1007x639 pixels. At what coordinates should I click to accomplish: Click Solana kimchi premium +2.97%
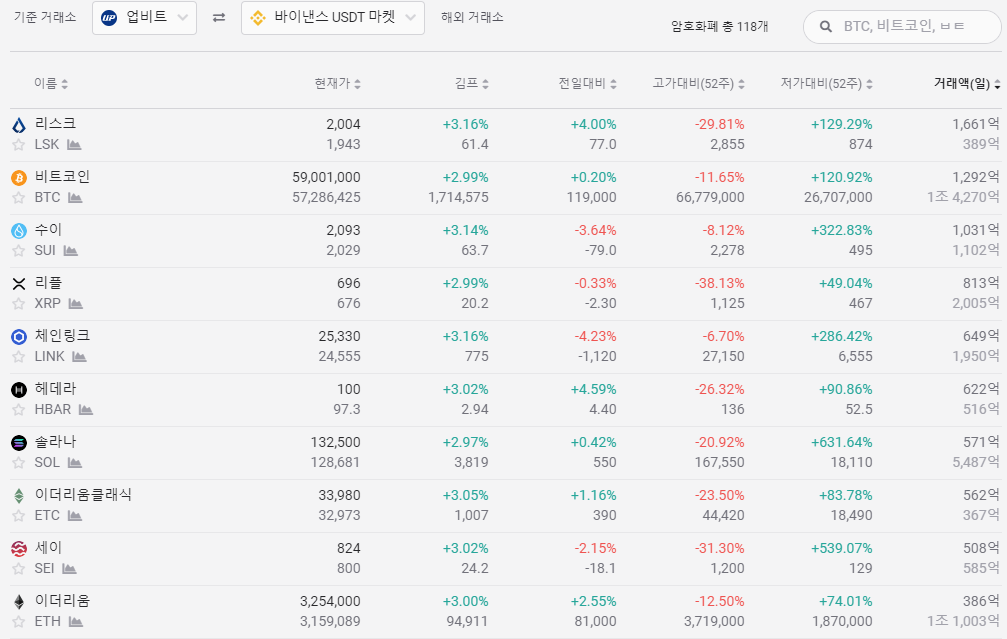pos(466,442)
